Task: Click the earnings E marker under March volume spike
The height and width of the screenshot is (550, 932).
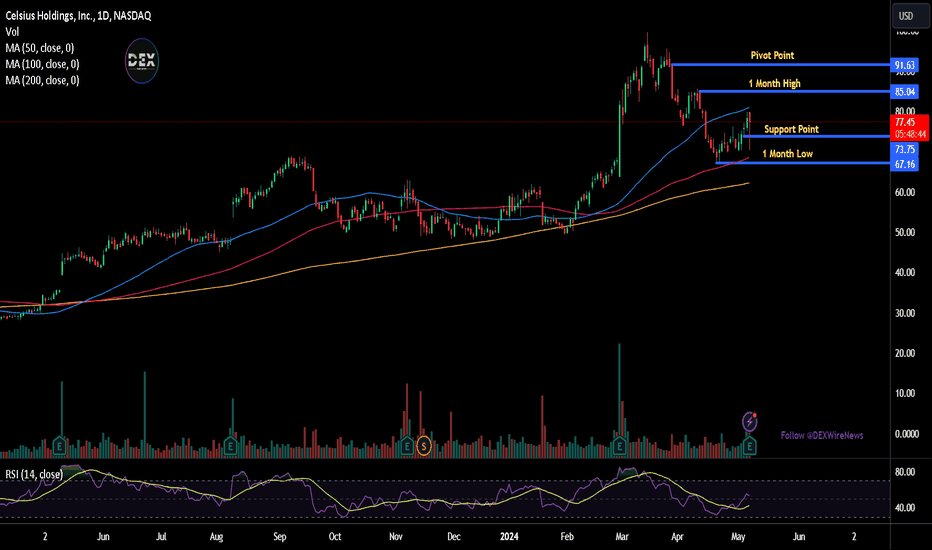Action: [x=619, y=445]
